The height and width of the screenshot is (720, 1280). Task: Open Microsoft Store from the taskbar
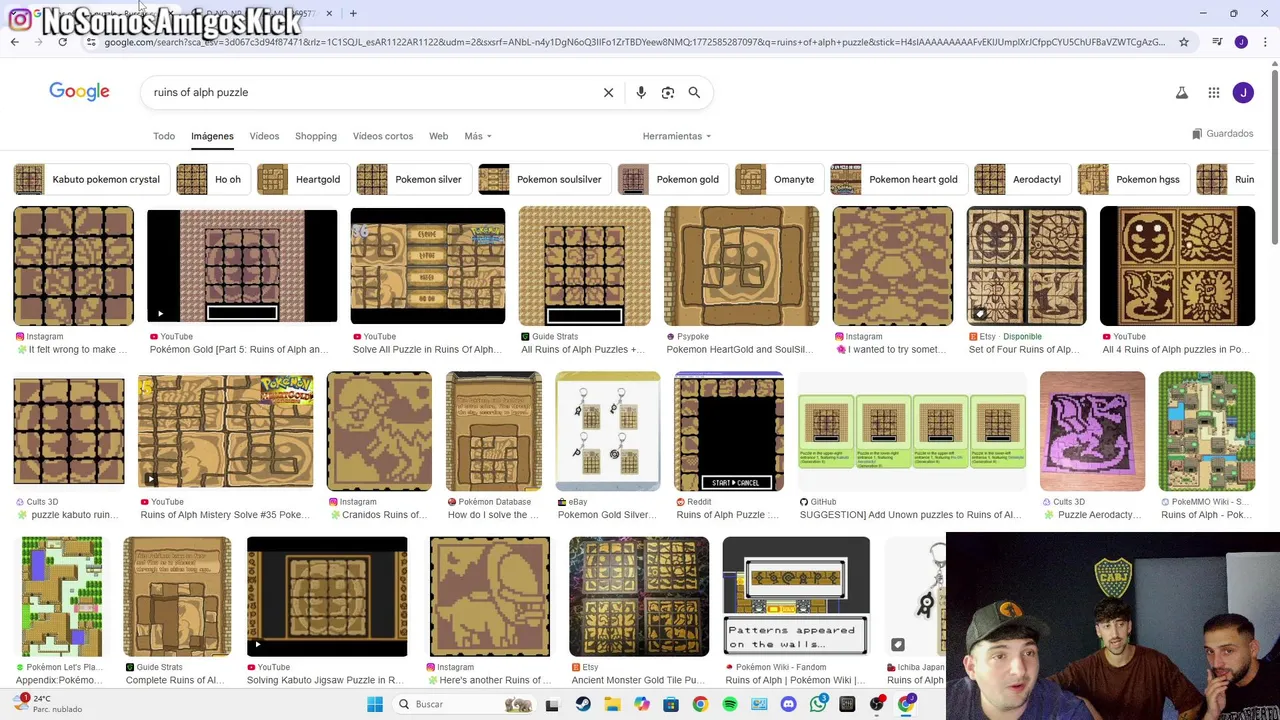click(671, 704)
